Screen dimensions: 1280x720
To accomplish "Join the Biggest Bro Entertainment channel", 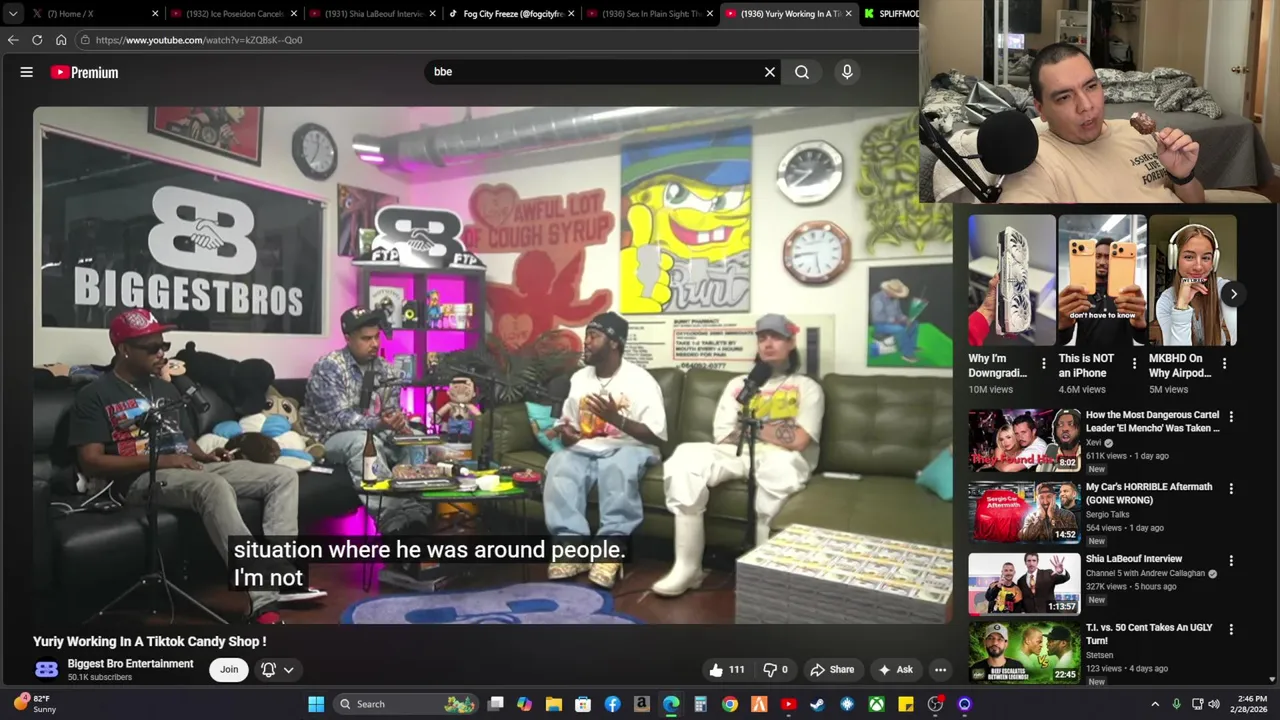I will coord(229,670).
